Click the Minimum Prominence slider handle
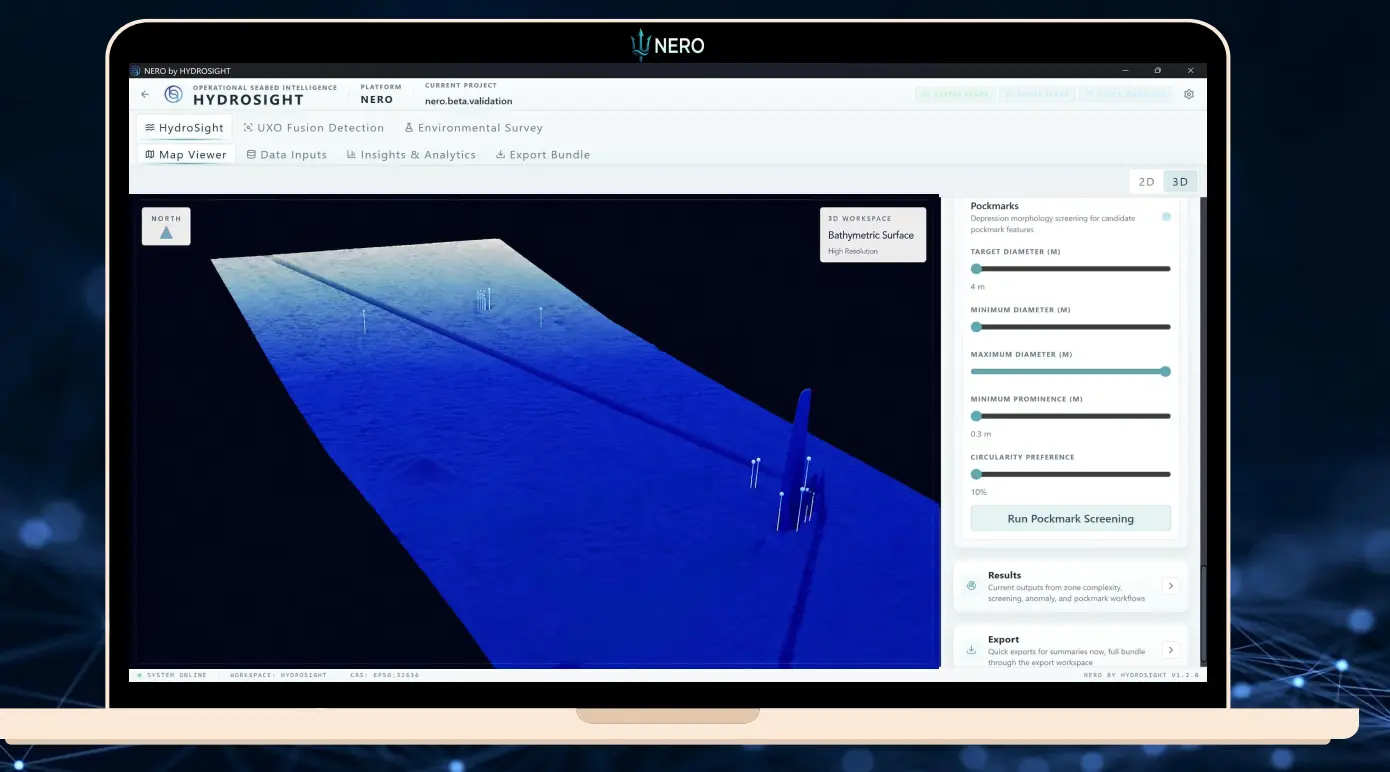The image size is (1390, 772). 976,416
